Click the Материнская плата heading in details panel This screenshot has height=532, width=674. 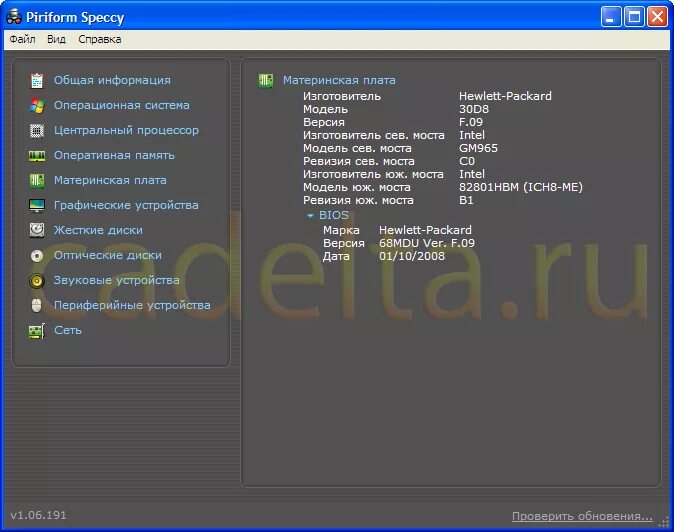pos(339,80)
